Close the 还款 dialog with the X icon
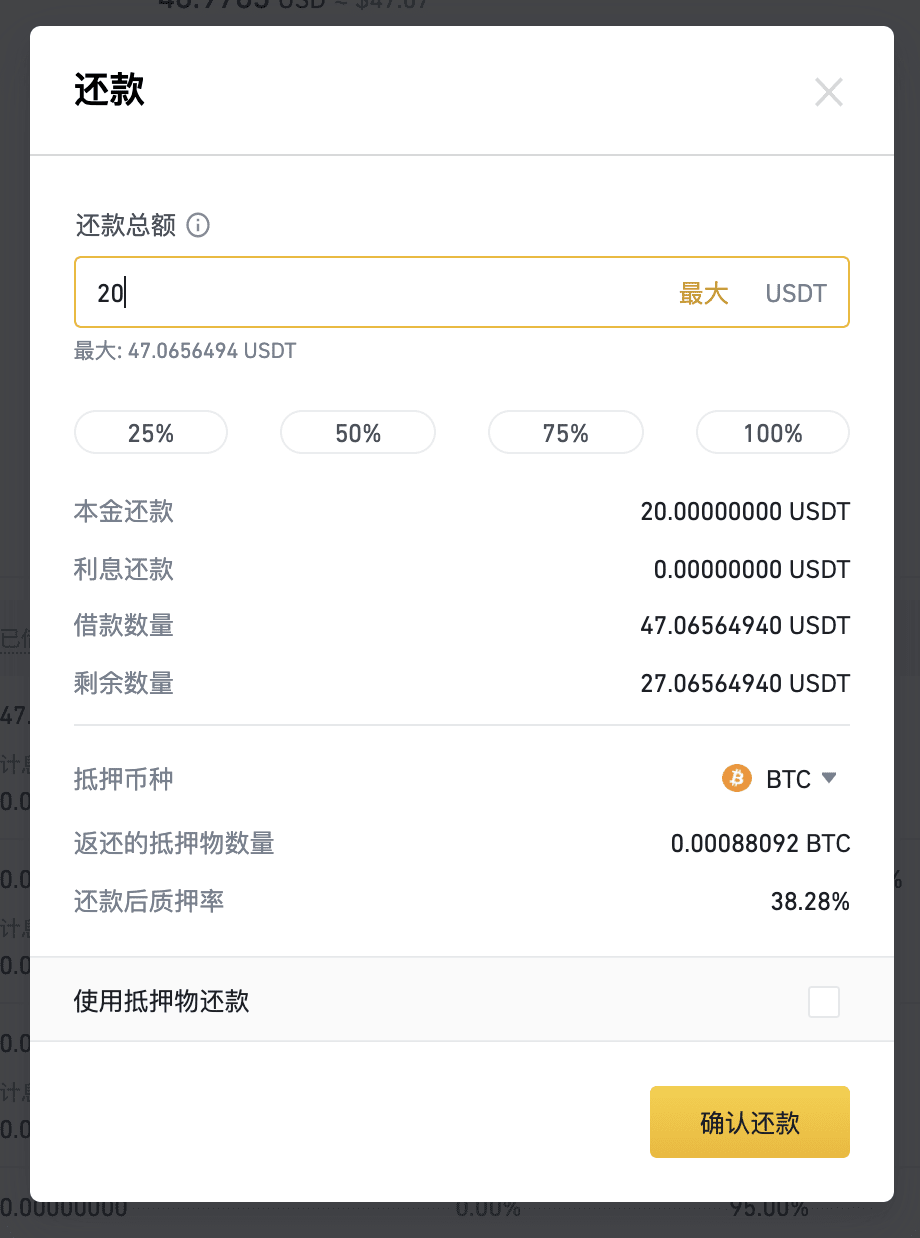 click(829, 92)
